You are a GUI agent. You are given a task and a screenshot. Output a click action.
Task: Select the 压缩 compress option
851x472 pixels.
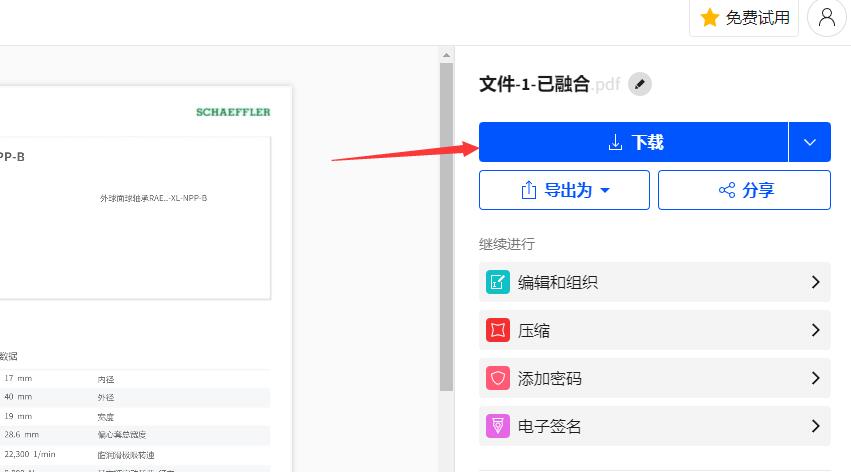[x=655, y=330]
